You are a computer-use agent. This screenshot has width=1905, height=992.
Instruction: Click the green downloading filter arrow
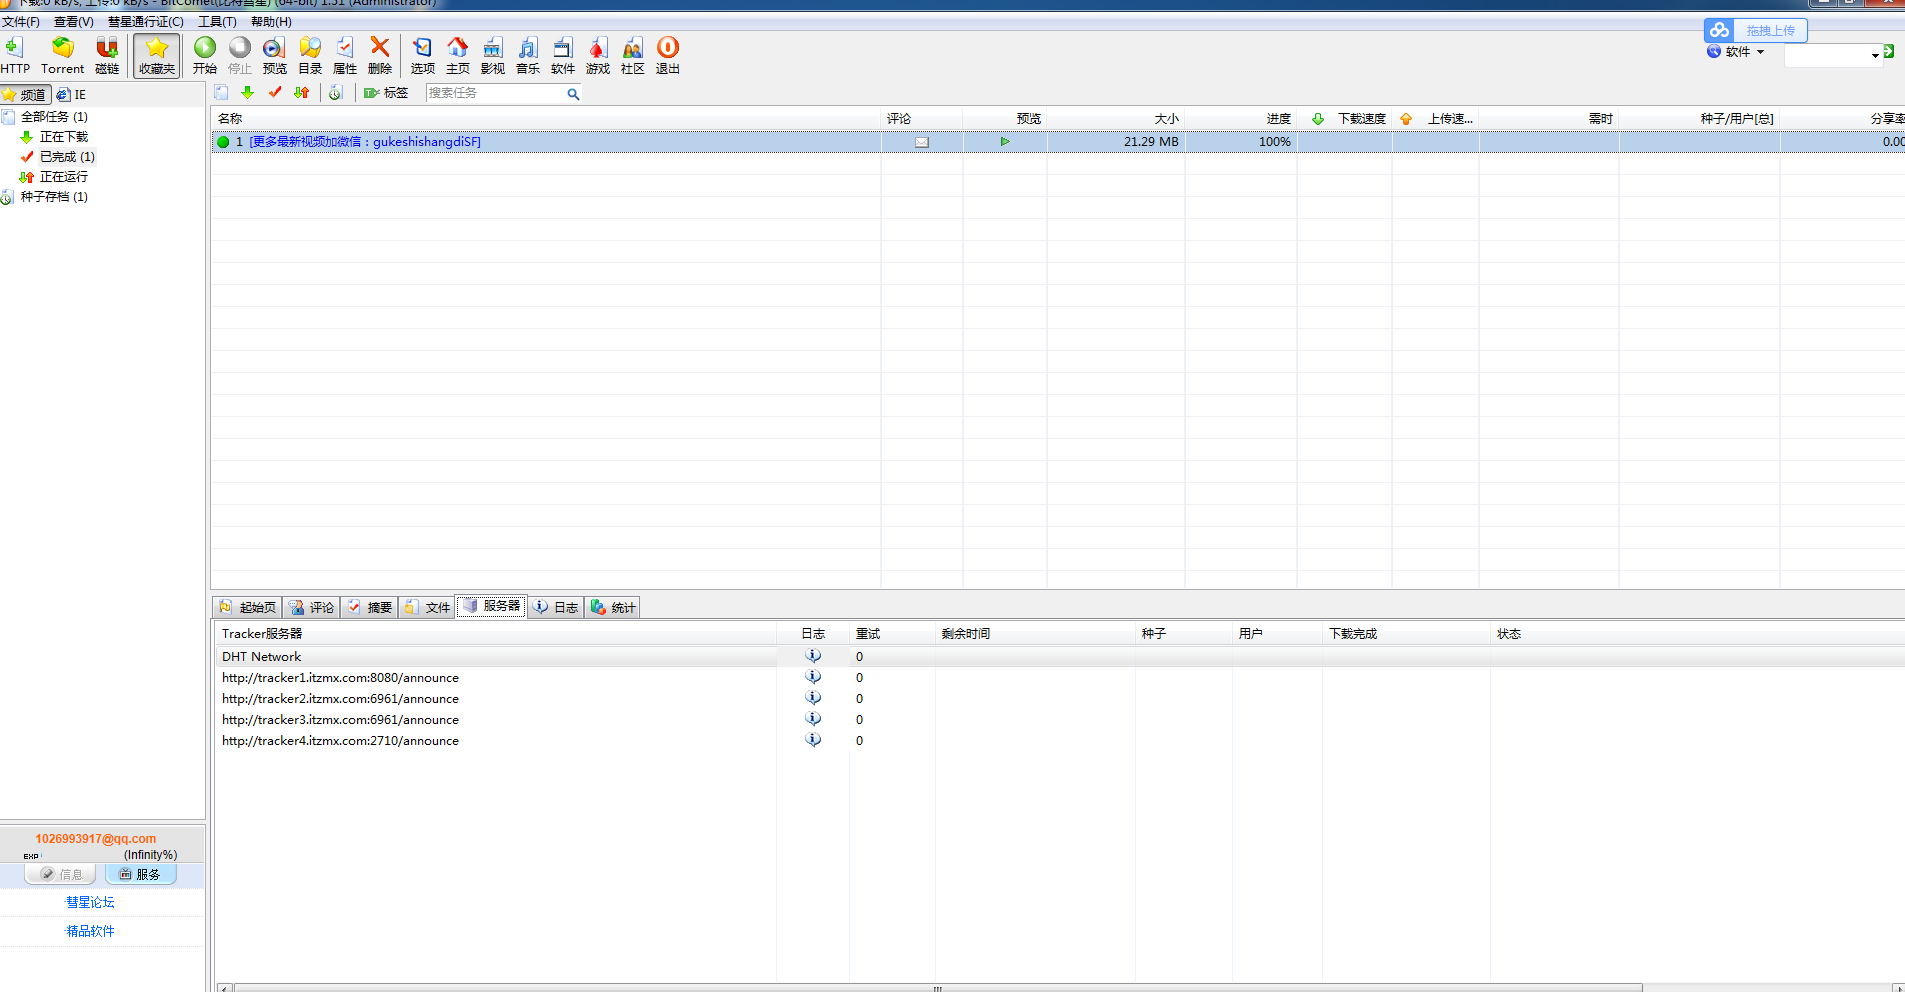coord(248,93)
